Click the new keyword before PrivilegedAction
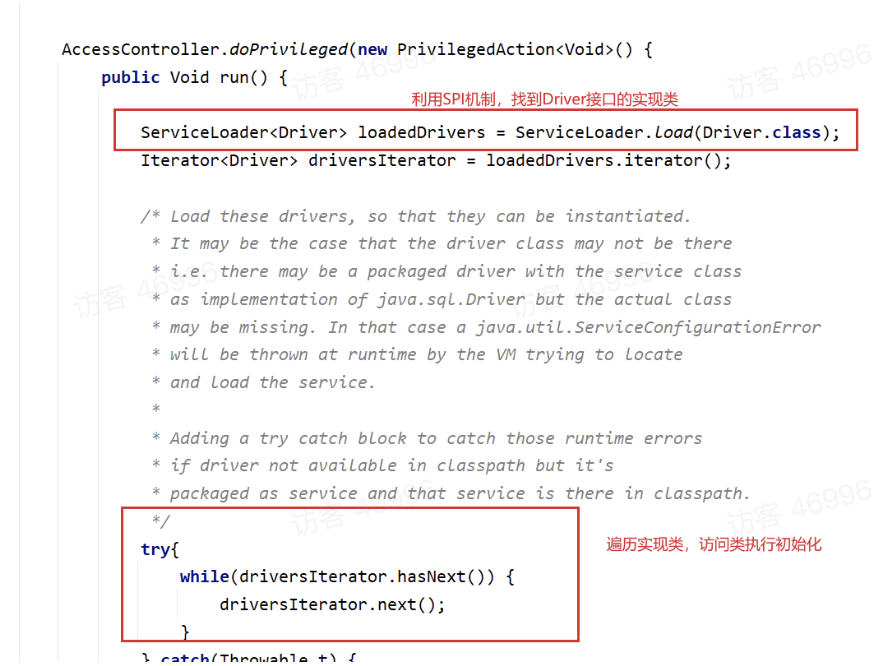 pyautogui.click(x=372, y=50)
